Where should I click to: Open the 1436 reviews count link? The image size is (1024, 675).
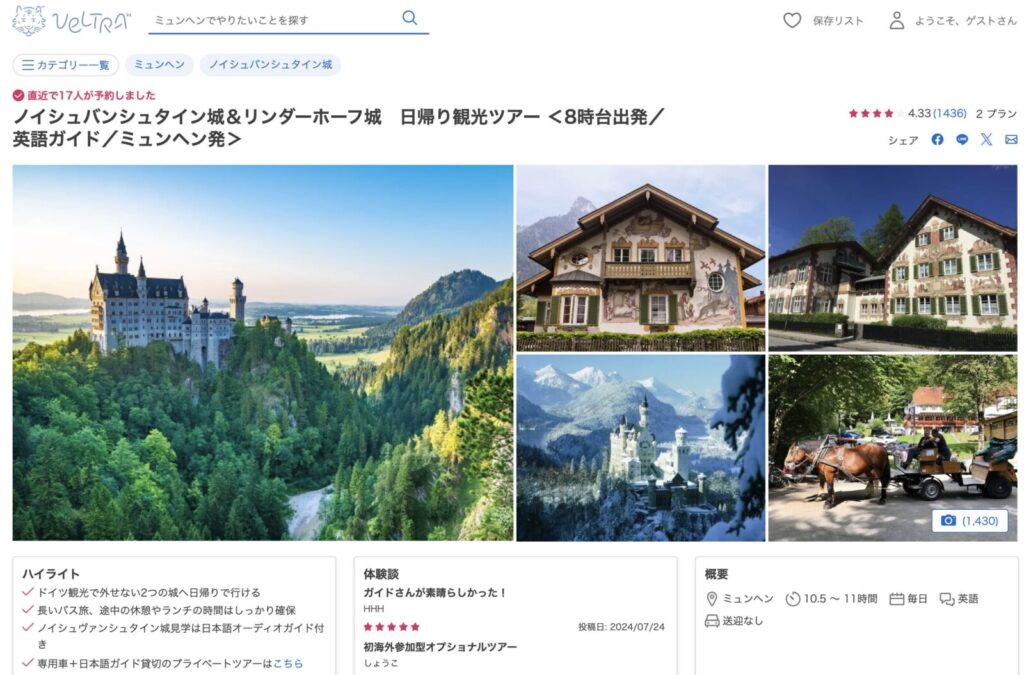tap(950, 114)
